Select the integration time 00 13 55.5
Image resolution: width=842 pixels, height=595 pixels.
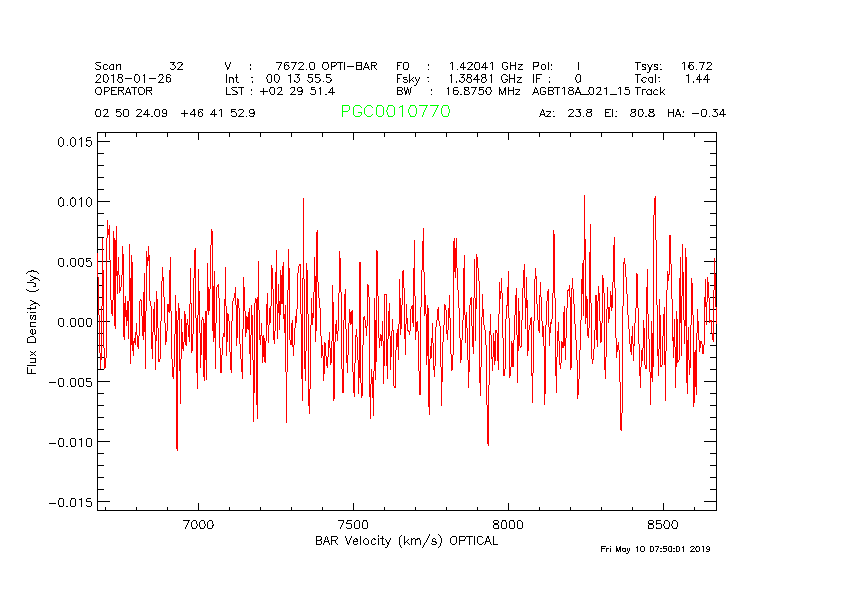click(x=292, y=78)
